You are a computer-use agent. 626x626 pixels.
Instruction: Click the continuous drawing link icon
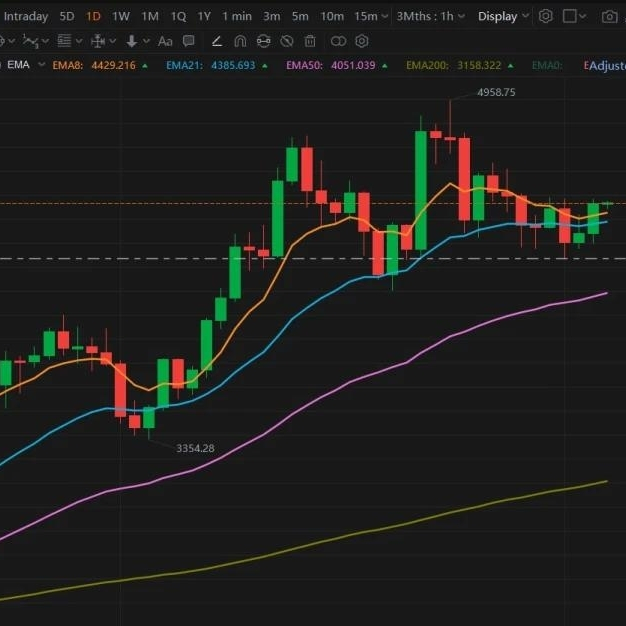tap(263, 41)
